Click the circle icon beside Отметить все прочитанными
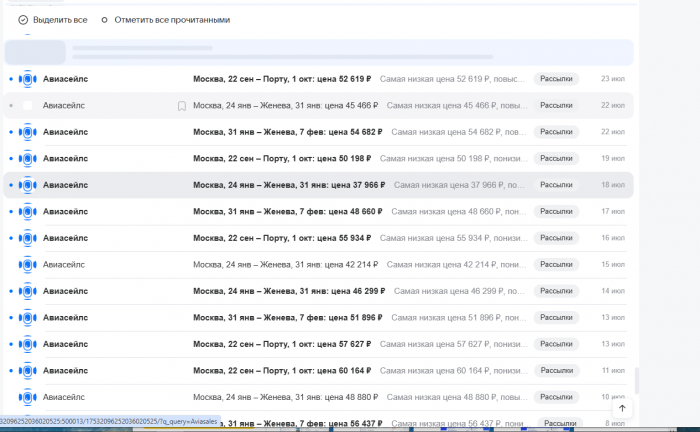Screen dimensions: 700x432 click(x=104, y=20)
